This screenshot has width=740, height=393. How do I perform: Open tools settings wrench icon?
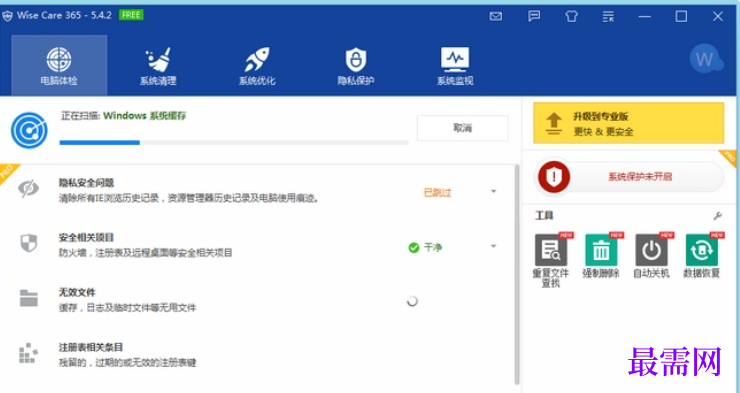tap(717, 216)
